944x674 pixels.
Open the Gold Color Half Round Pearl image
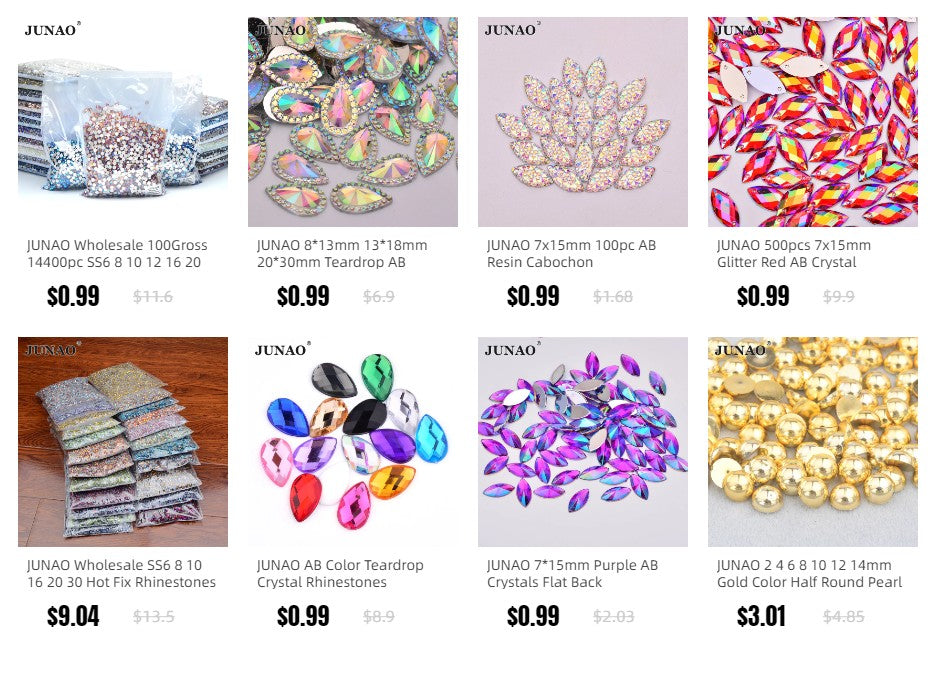(x=813, y=442)
